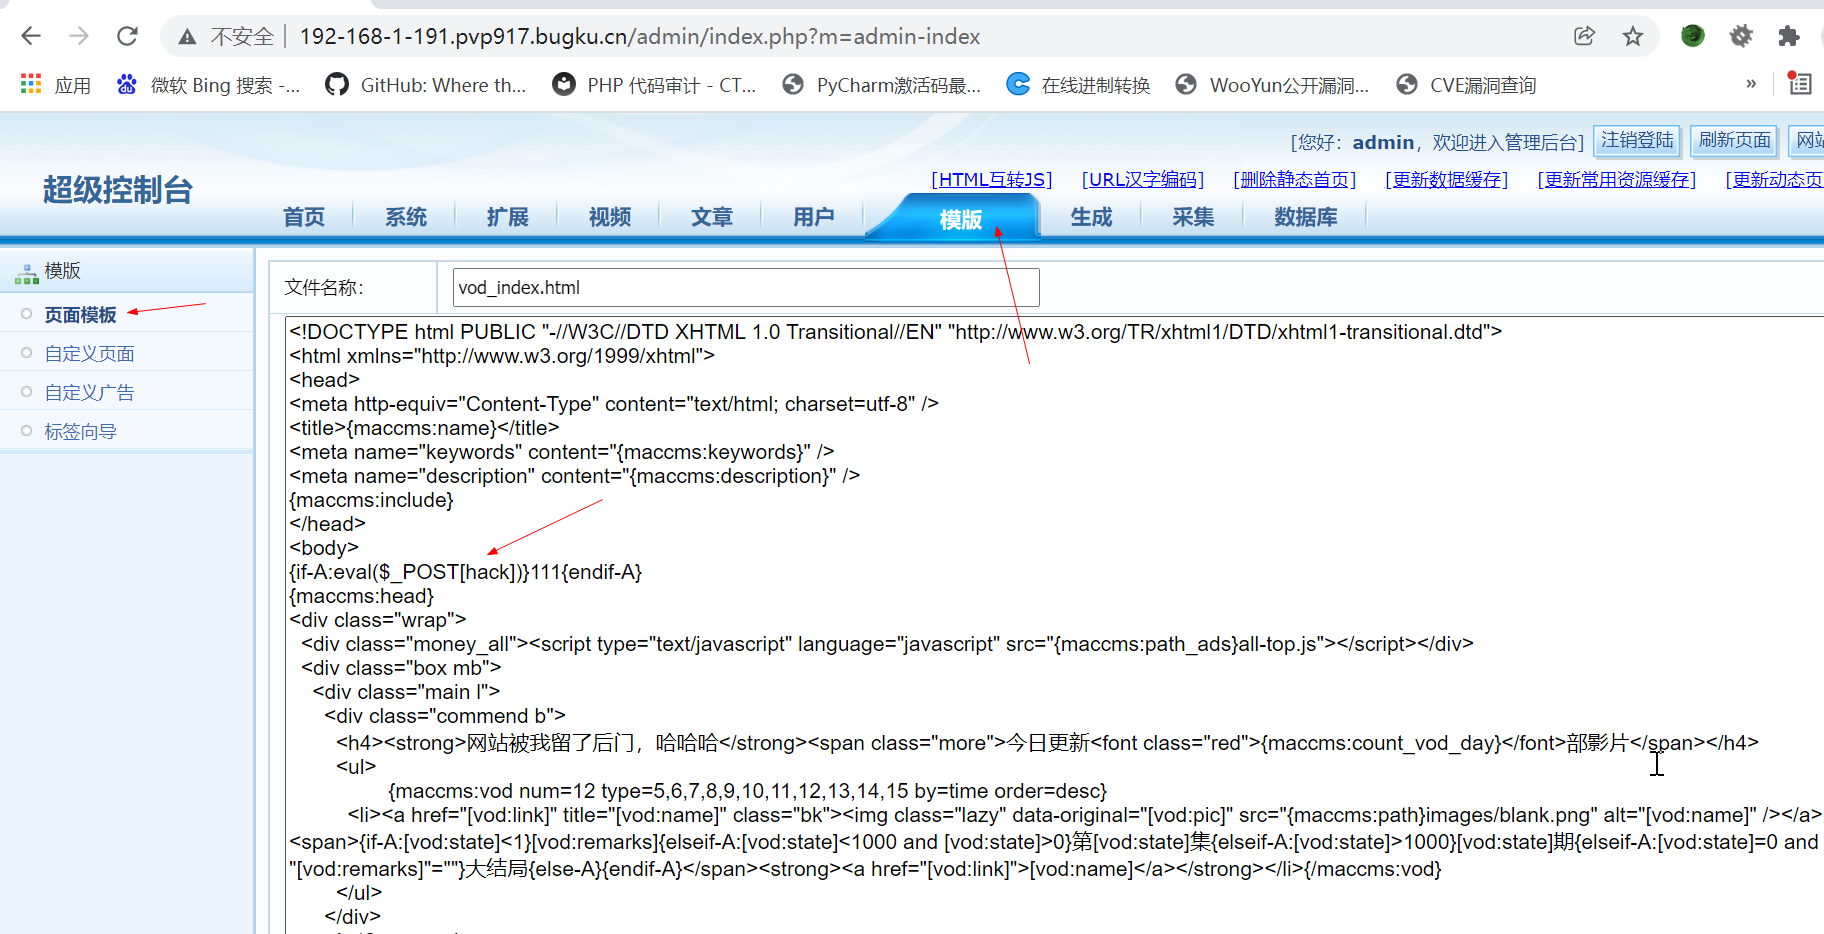1824x934 pixels.
Task: Select 标签向导 in the sidebar
Action: pyautogui.click(x=80, y=430)
